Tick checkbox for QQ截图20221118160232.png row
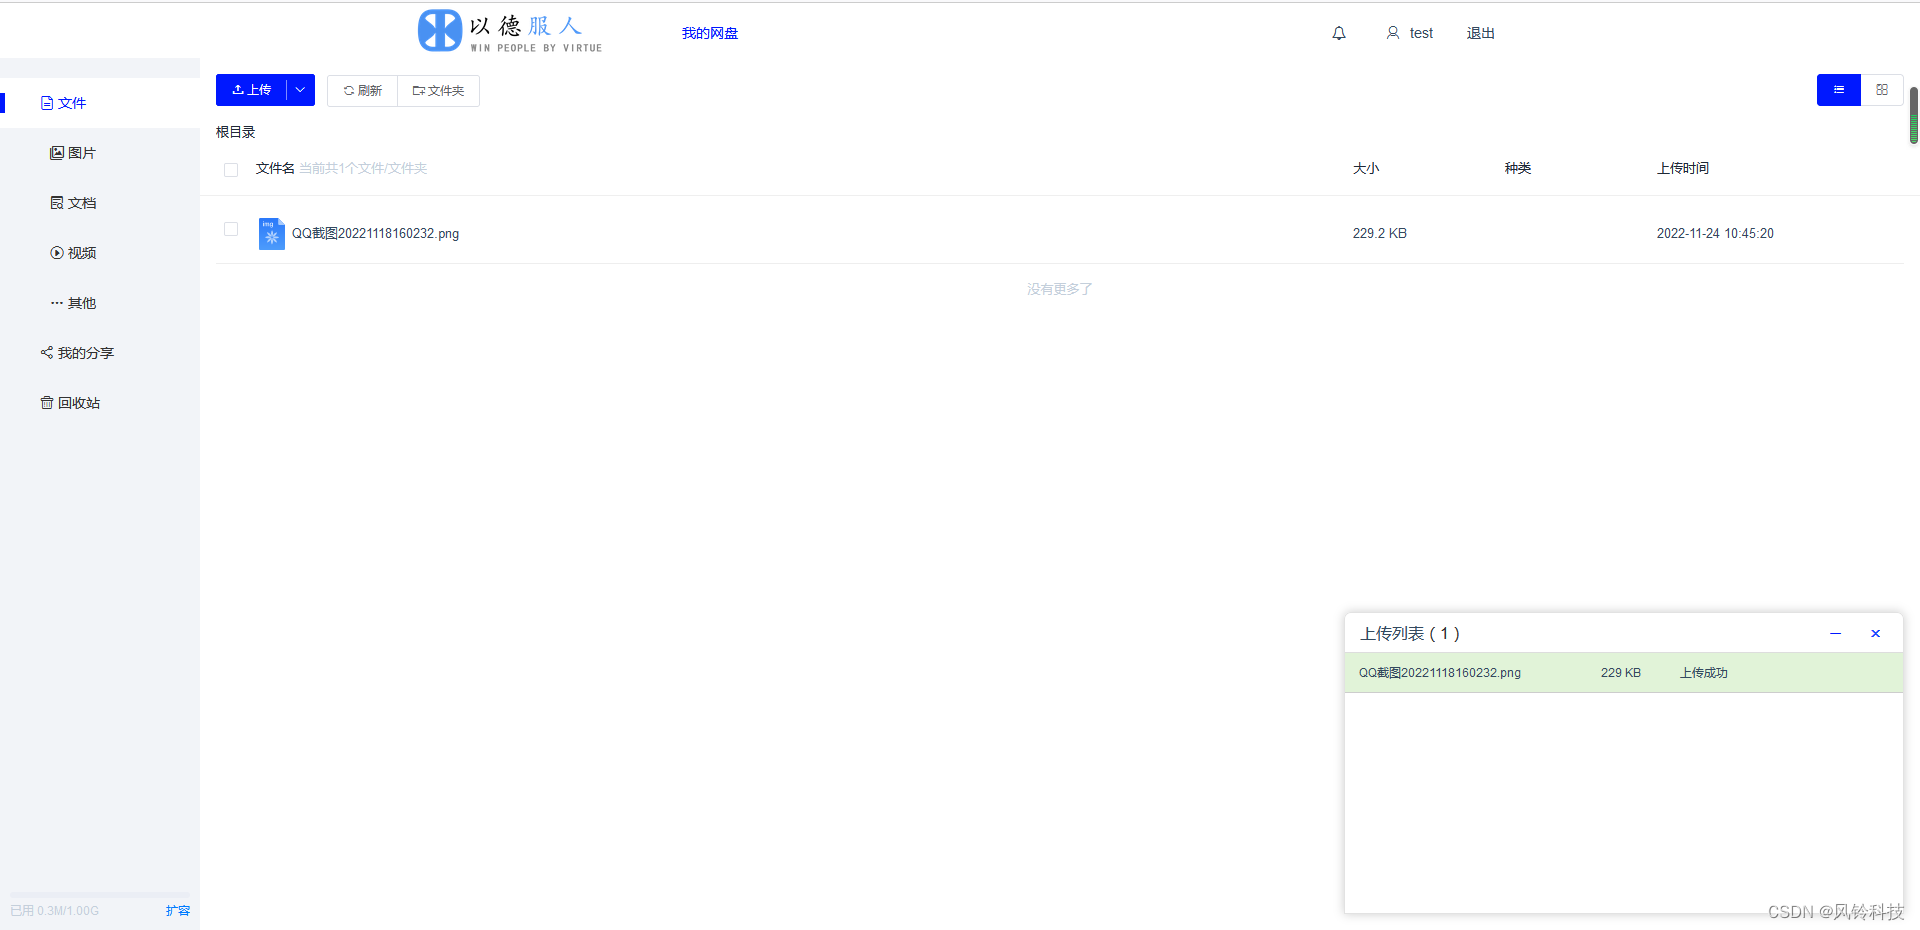Viewport: 1920px width, 930px height. click(231, 229)
